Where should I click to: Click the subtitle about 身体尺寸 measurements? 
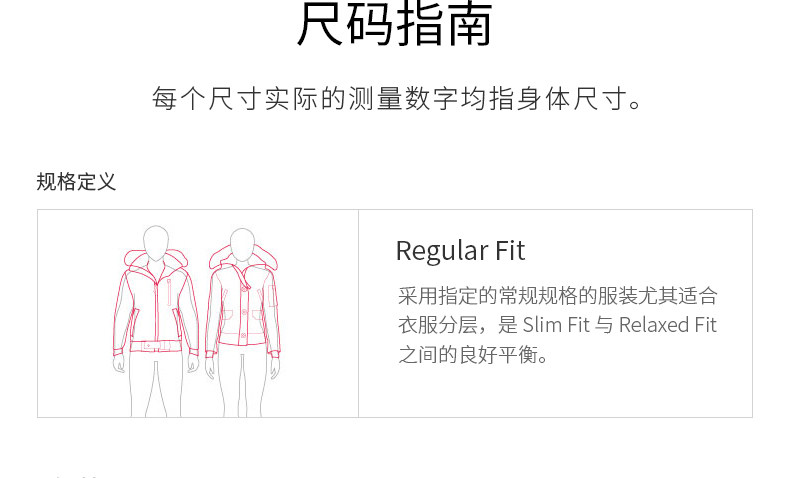(x=398, y=98)
